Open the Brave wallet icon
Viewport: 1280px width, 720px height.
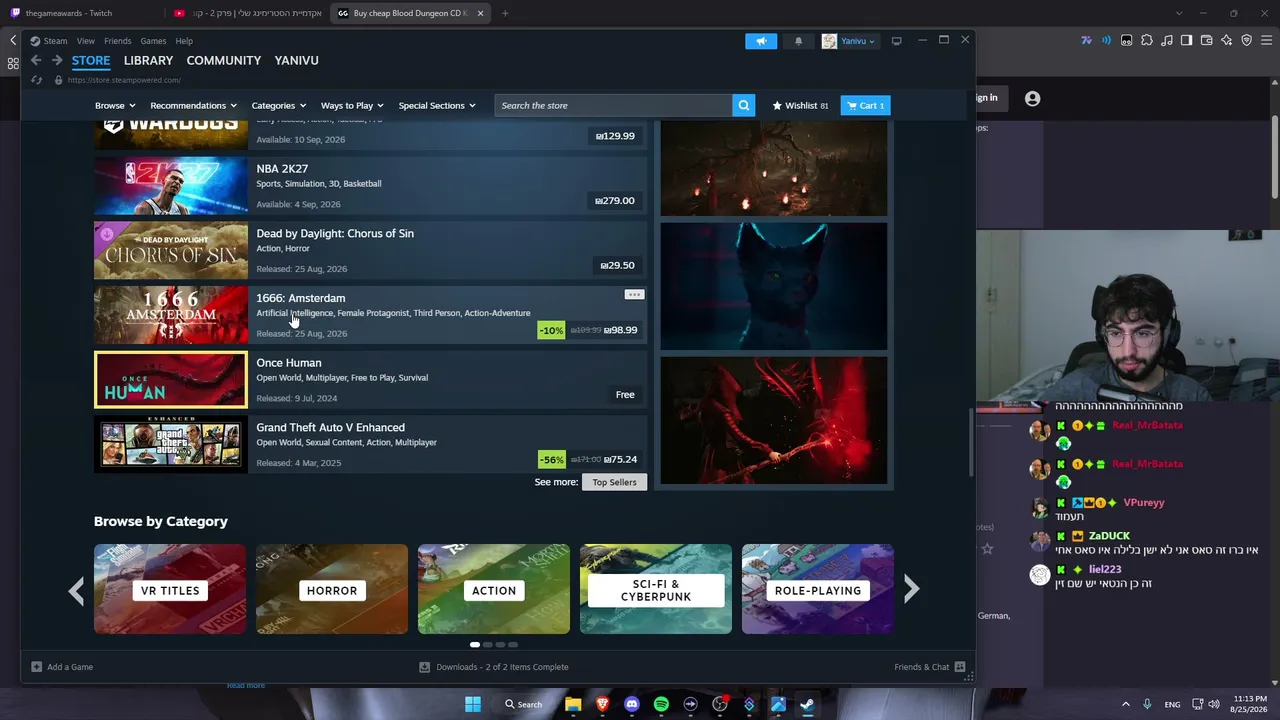point(1206,40)
